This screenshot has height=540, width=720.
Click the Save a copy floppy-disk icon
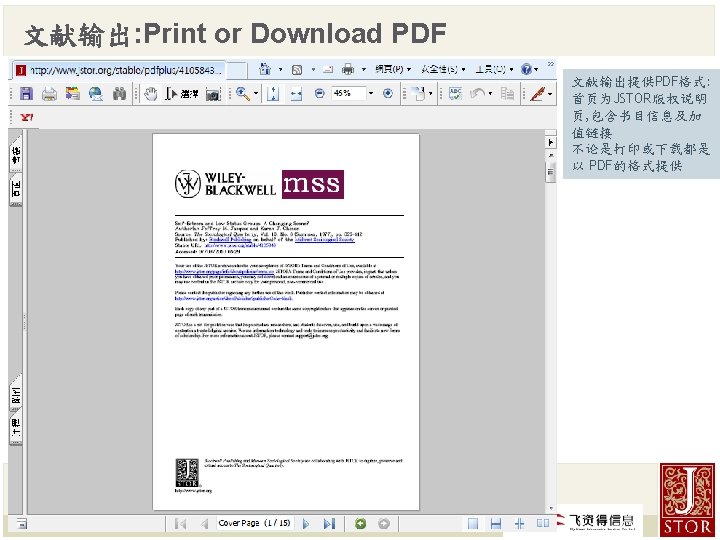click(x=26, y=94)
